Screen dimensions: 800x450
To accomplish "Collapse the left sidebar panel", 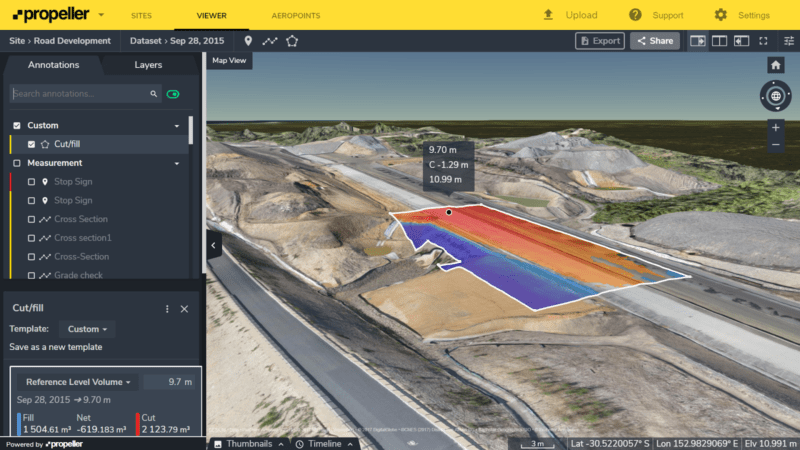I will click(213, 245).
